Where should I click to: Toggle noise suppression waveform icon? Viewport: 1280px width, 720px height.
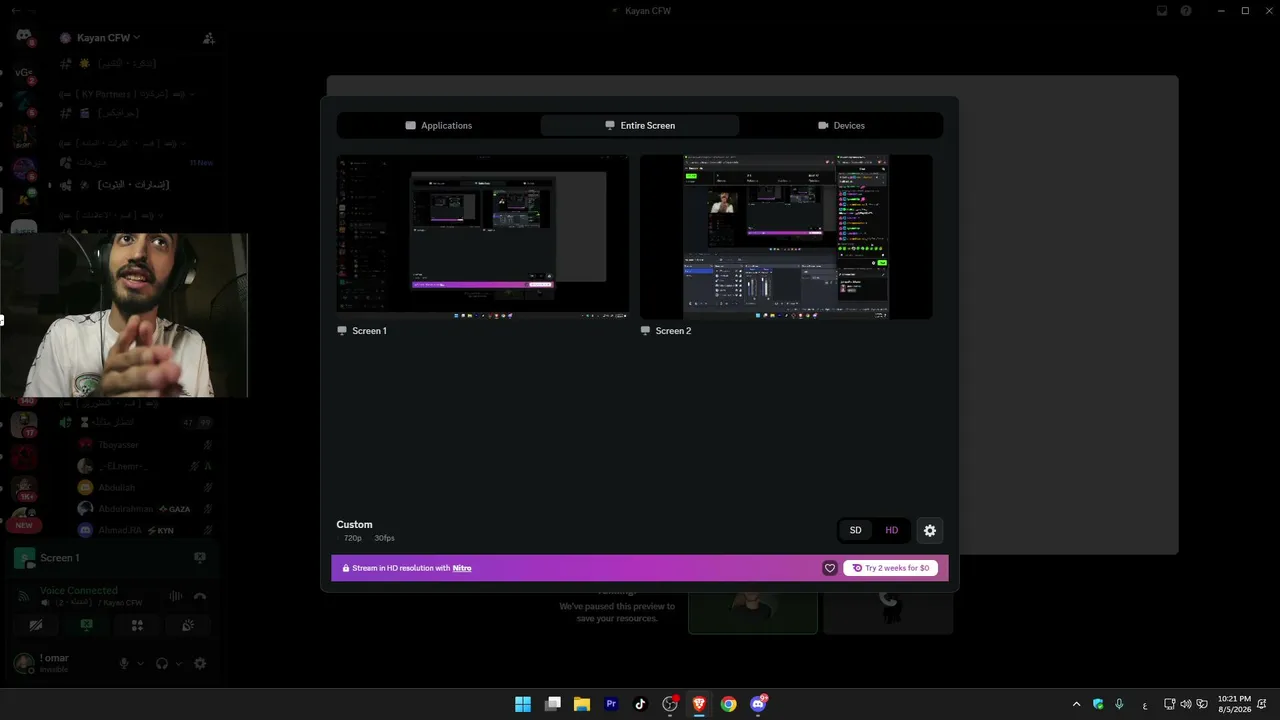click(x=175, y=596)
